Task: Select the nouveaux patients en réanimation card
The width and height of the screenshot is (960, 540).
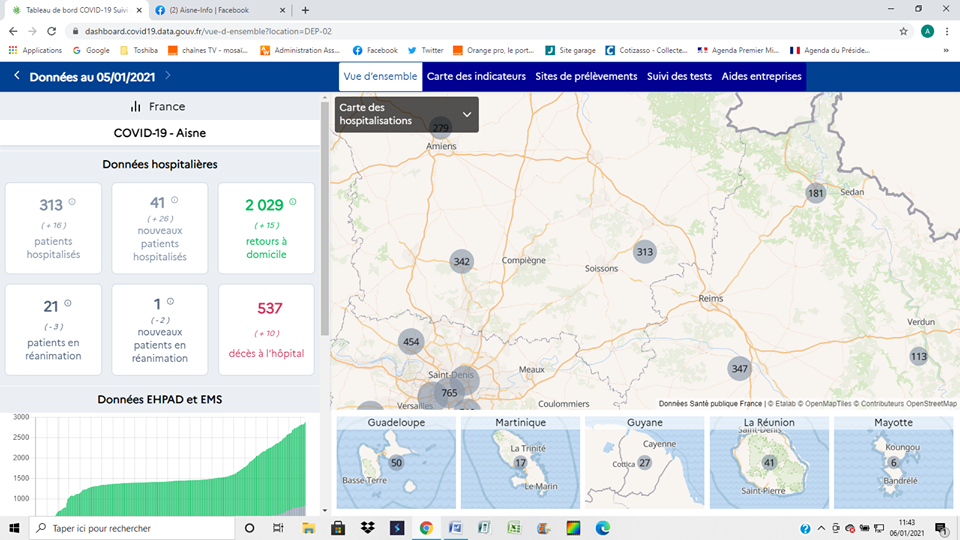Action: 160,329
